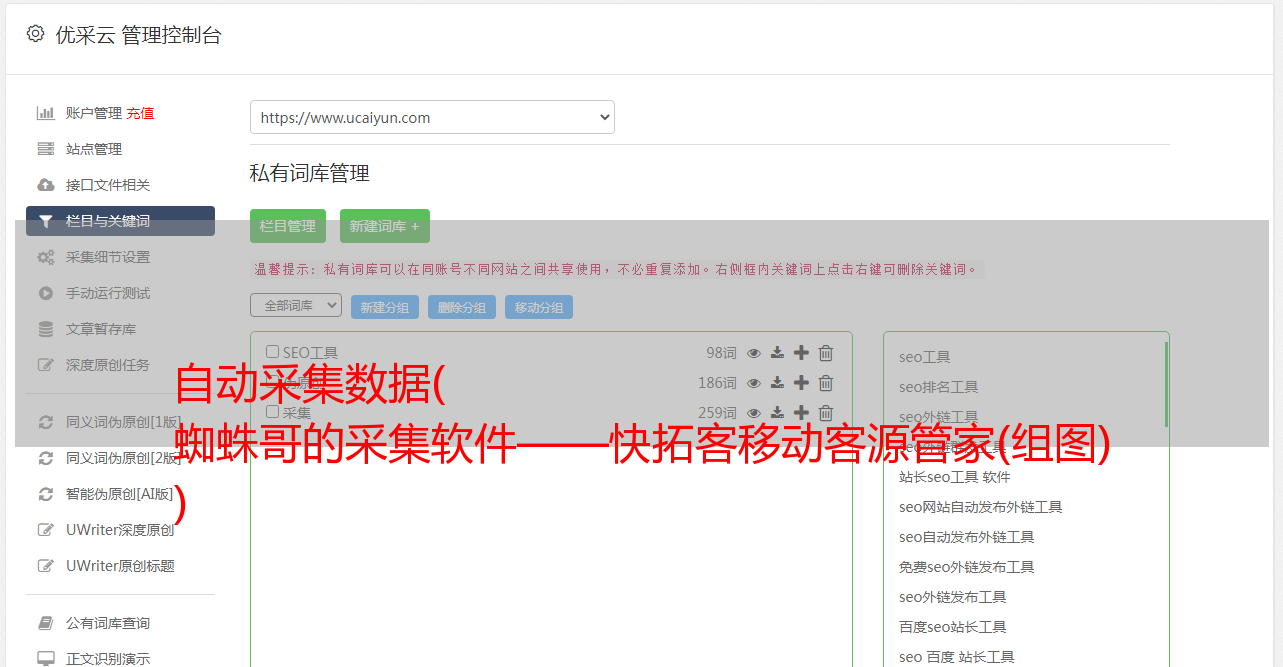The width and height of the screenshot is (1283, 667).
Task: Check the SEO工具 checkbox
Action: point(272,352)
